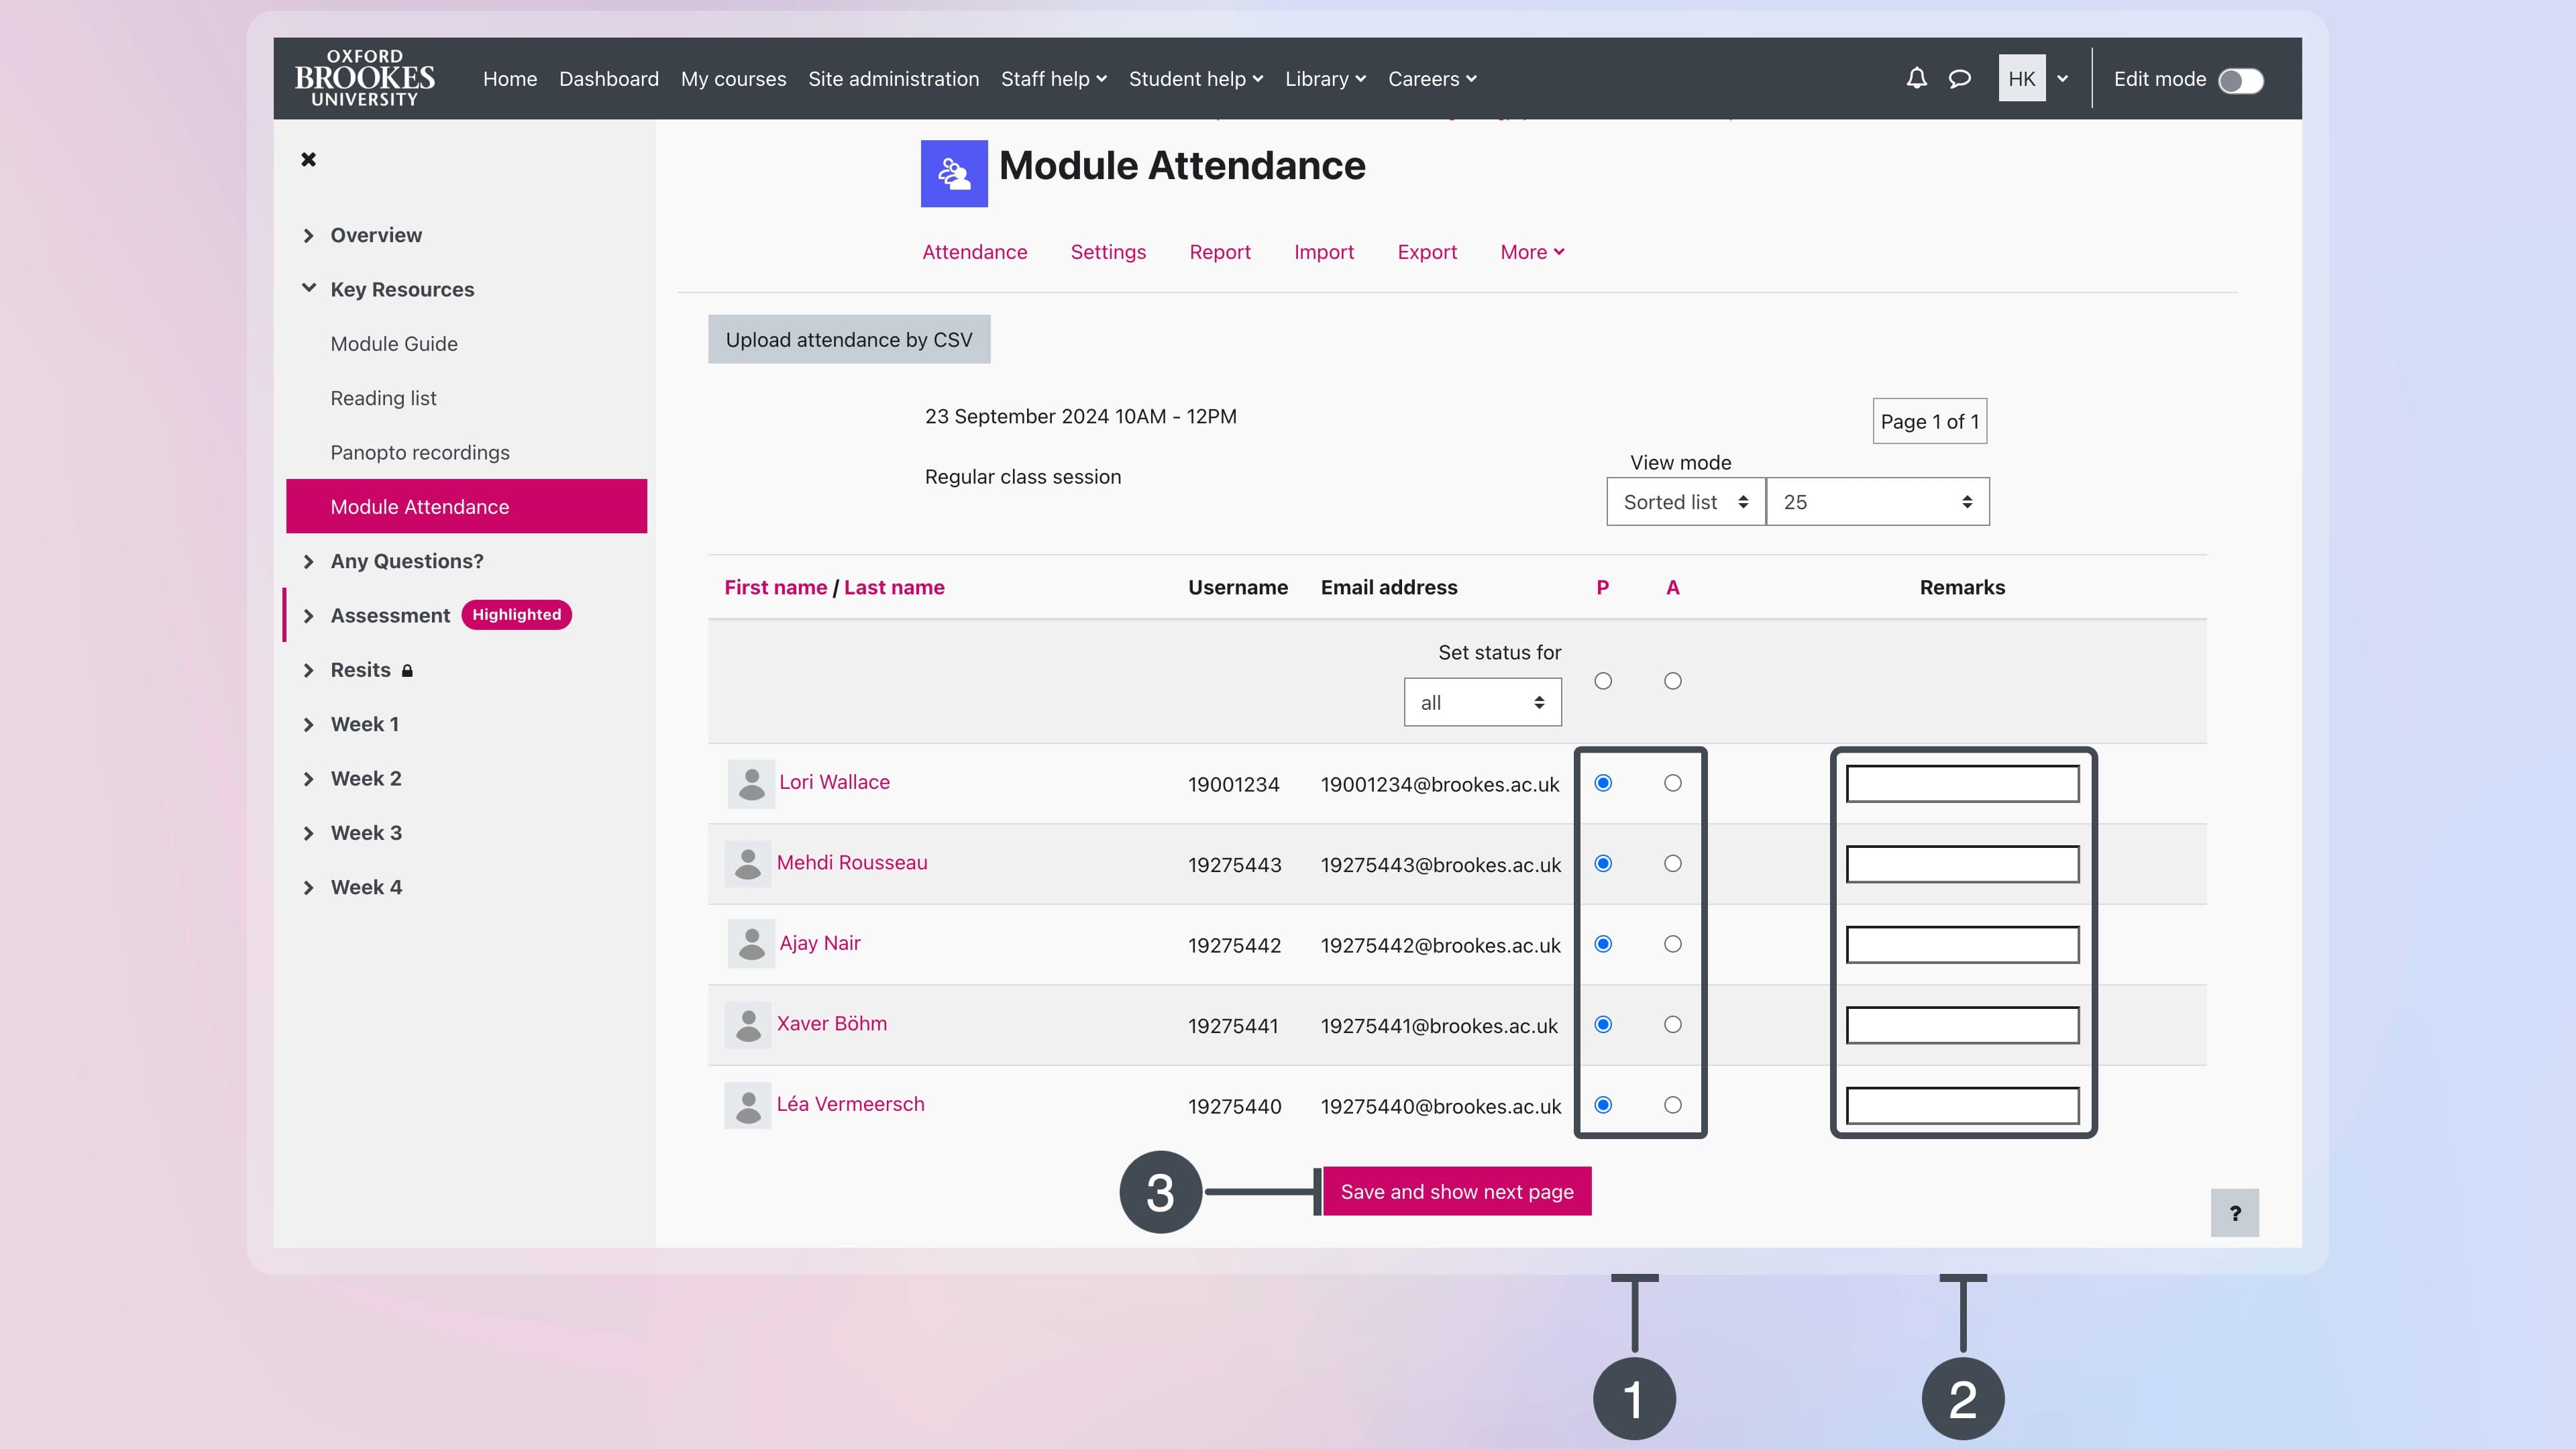
Task: Click the Oxford Brookes University logo
Action: click(x=364, y=78)
